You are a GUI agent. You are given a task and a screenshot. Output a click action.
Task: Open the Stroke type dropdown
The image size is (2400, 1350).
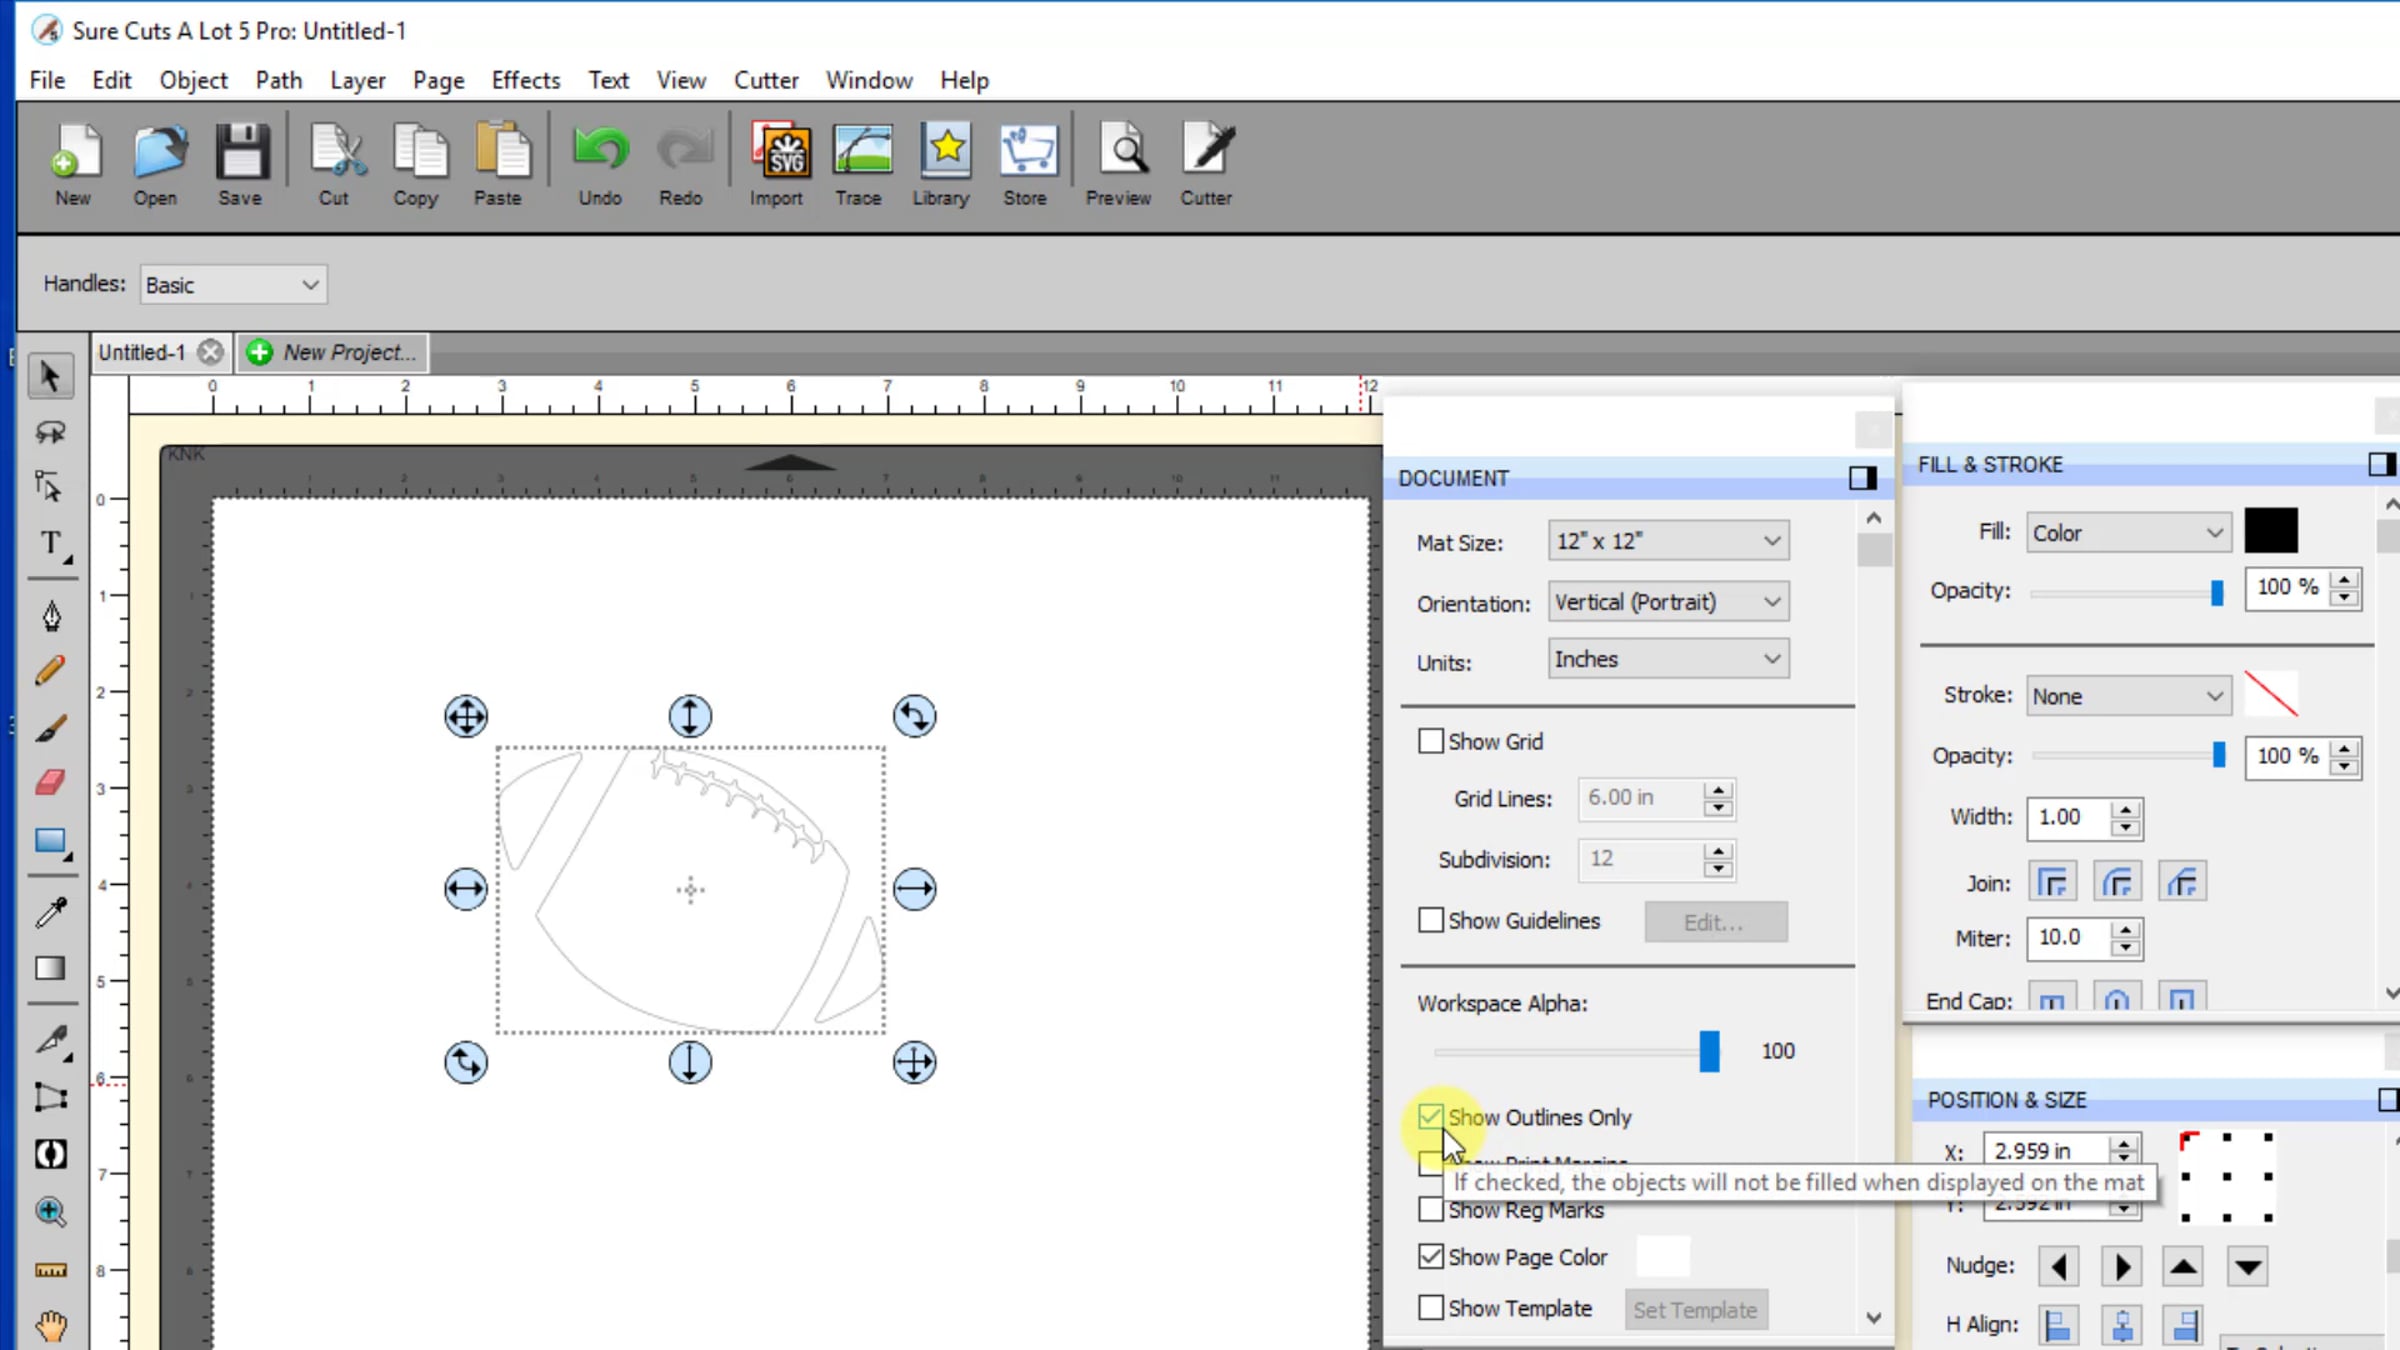click(2128, 696)
